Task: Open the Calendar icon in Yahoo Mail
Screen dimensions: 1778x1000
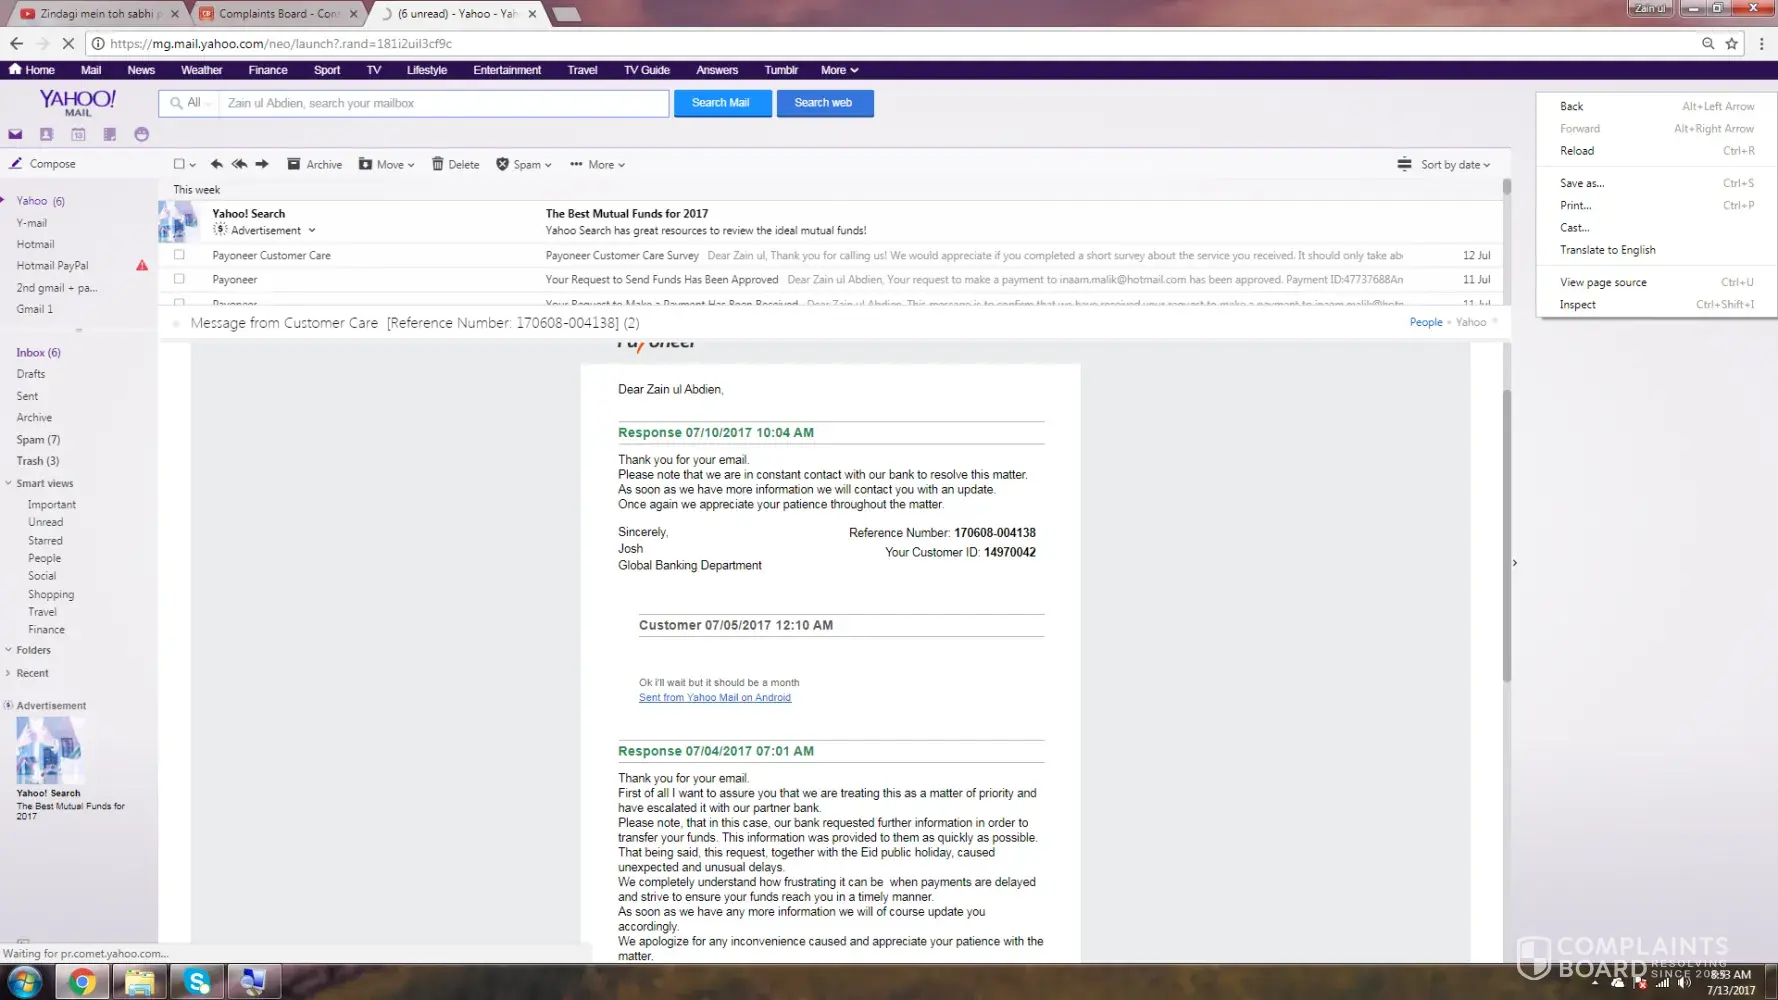Action: click(78, 134)
